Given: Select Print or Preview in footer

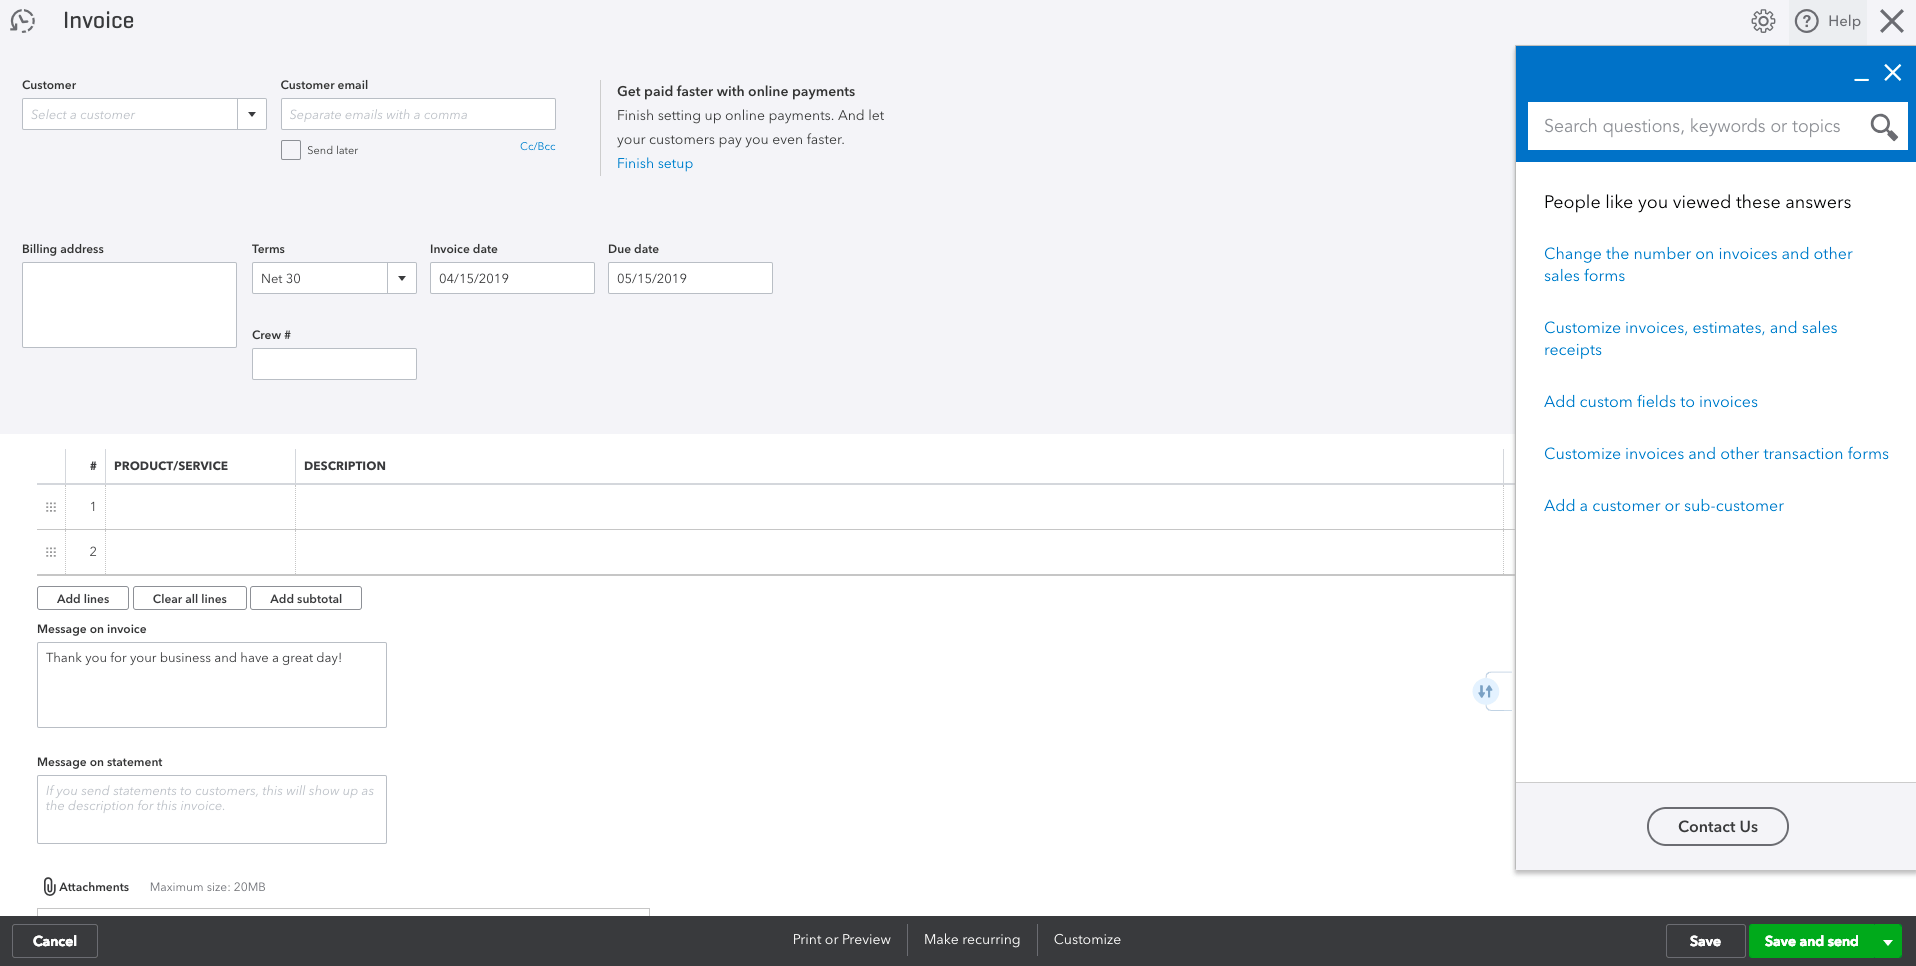Looking at the screenshot, I should 841,939.
